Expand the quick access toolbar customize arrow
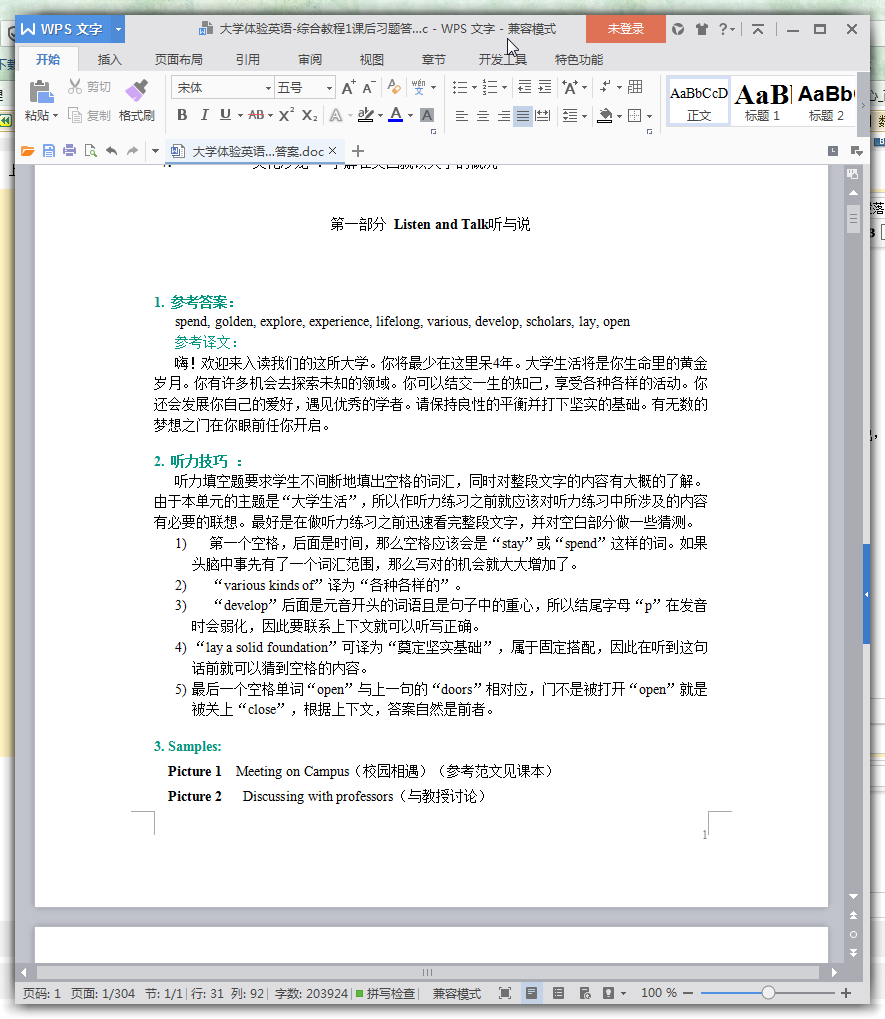 [x=155, y=151]
